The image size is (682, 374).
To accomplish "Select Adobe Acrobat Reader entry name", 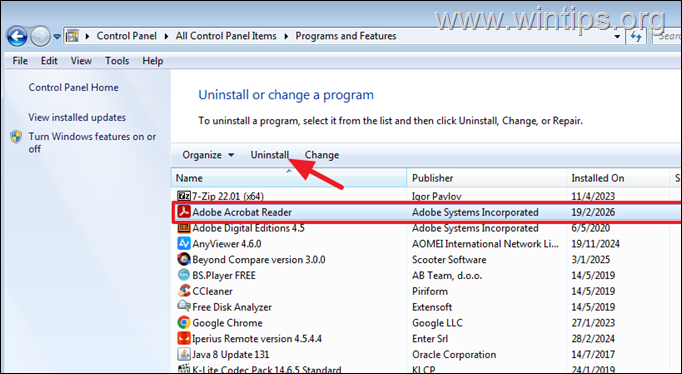I will pyautogui.click(x=242, y=212).
